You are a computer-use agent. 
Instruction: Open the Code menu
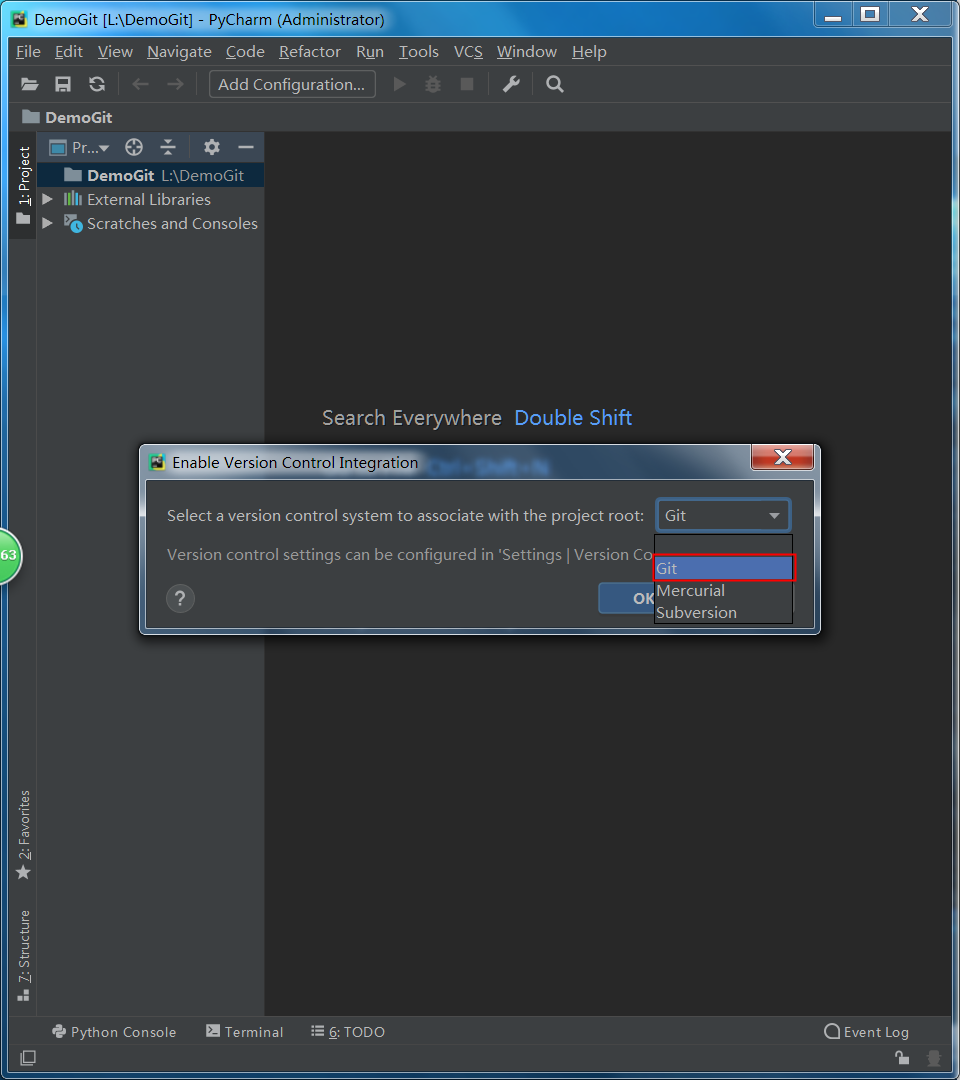tap(245, 52)
